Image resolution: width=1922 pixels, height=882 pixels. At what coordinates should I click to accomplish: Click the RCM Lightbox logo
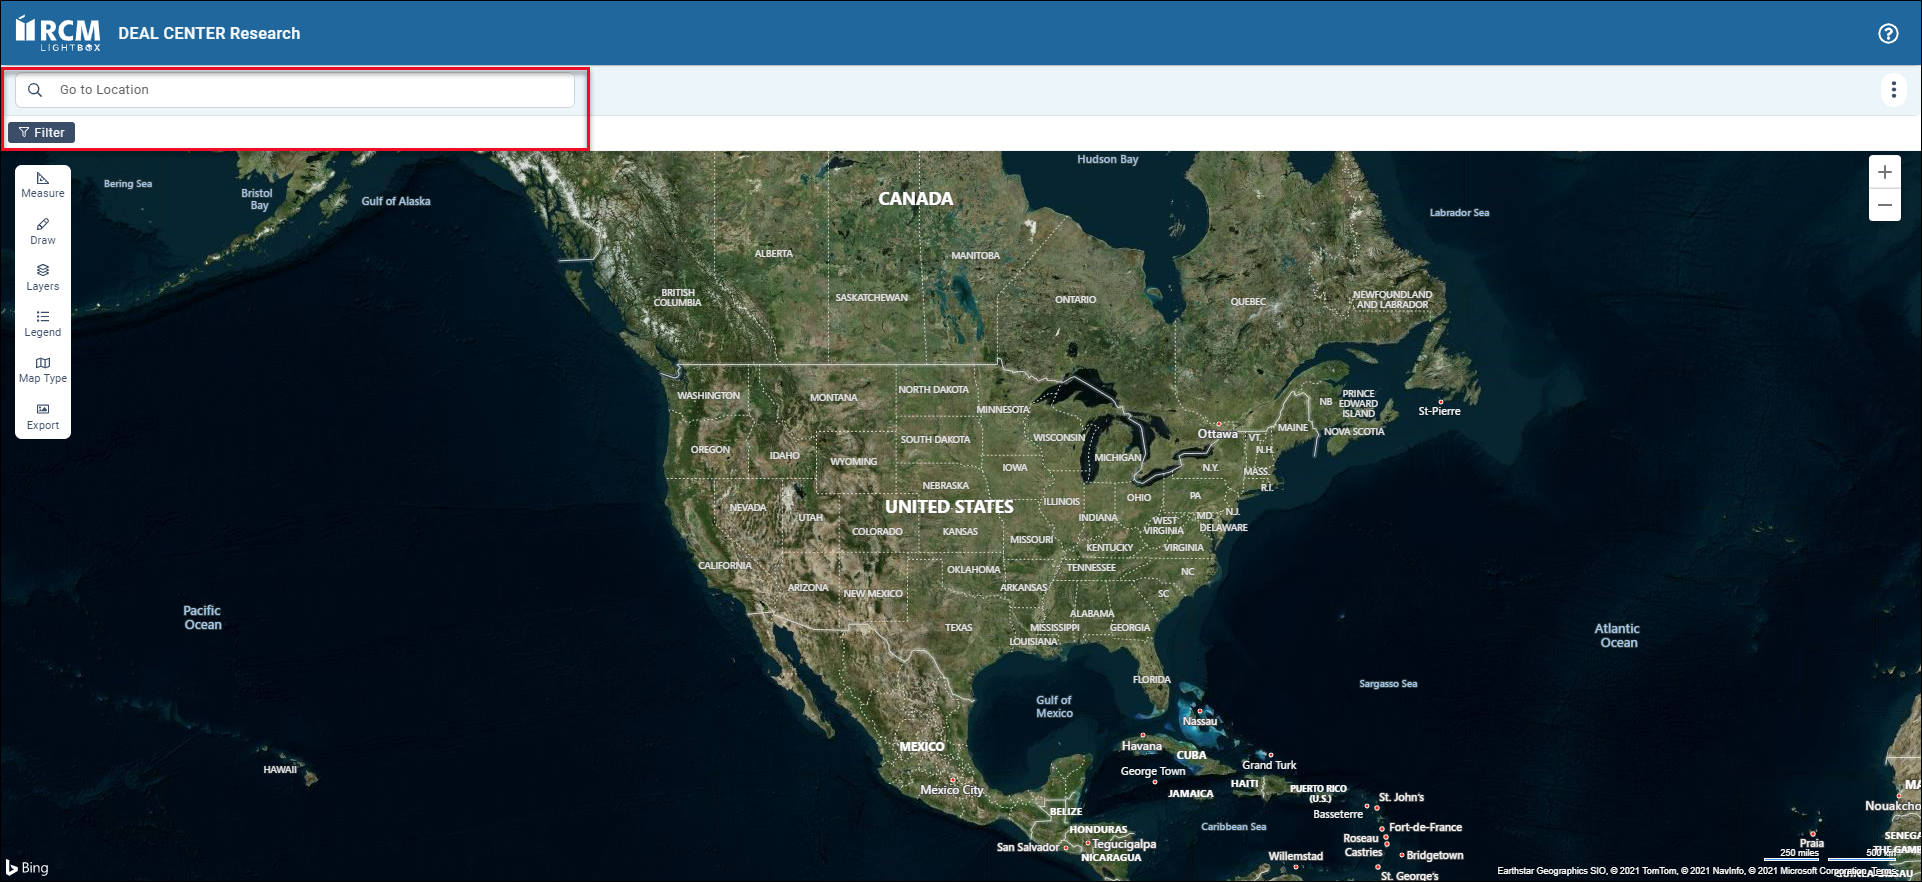58,33
